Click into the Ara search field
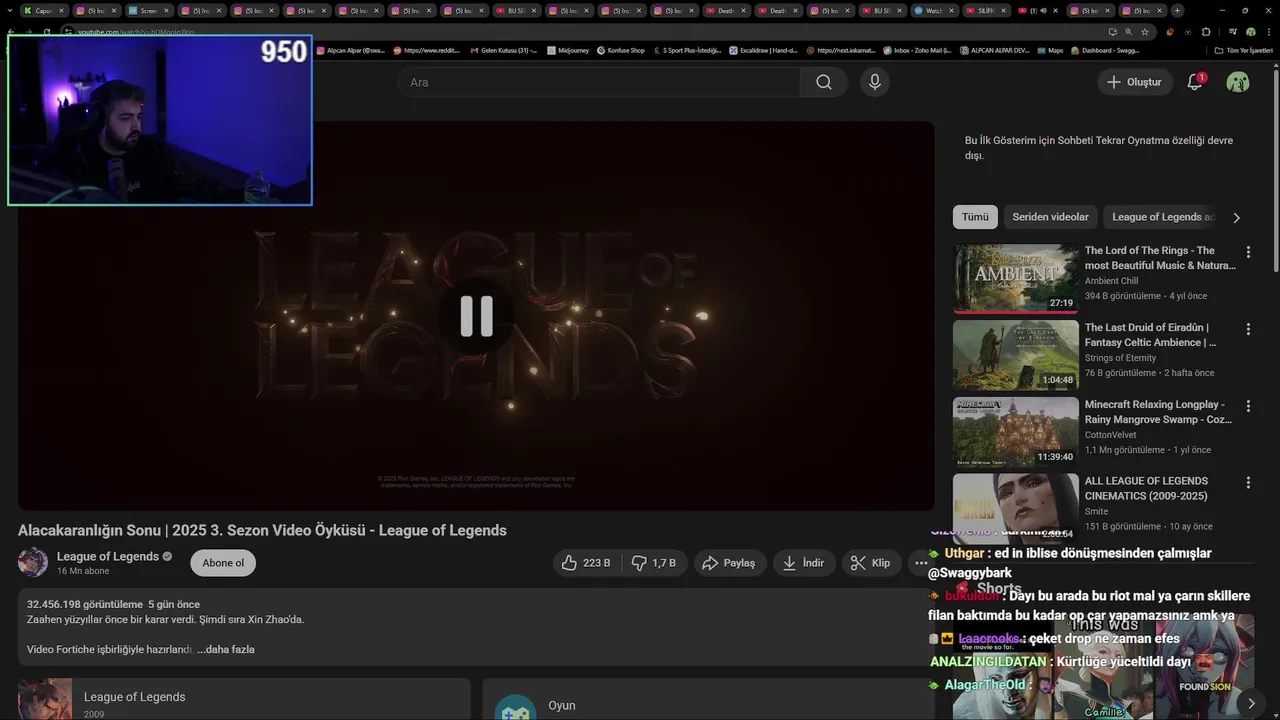This screenshot has height=720, width=1280. (x=600, y=82)
